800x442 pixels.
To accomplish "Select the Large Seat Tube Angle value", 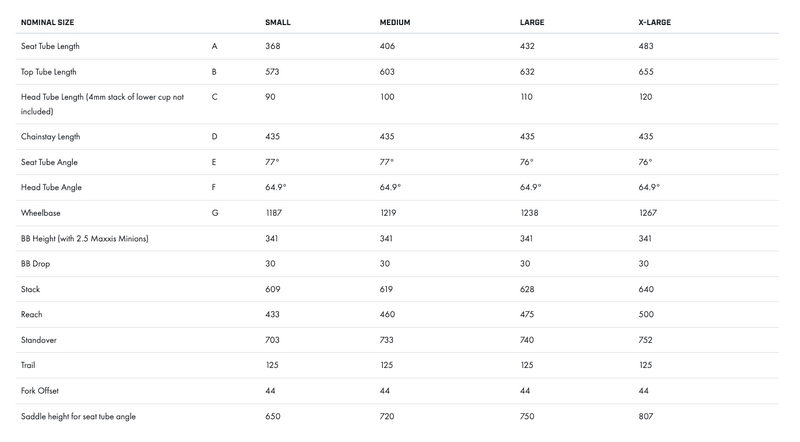I will coord(527,162).
